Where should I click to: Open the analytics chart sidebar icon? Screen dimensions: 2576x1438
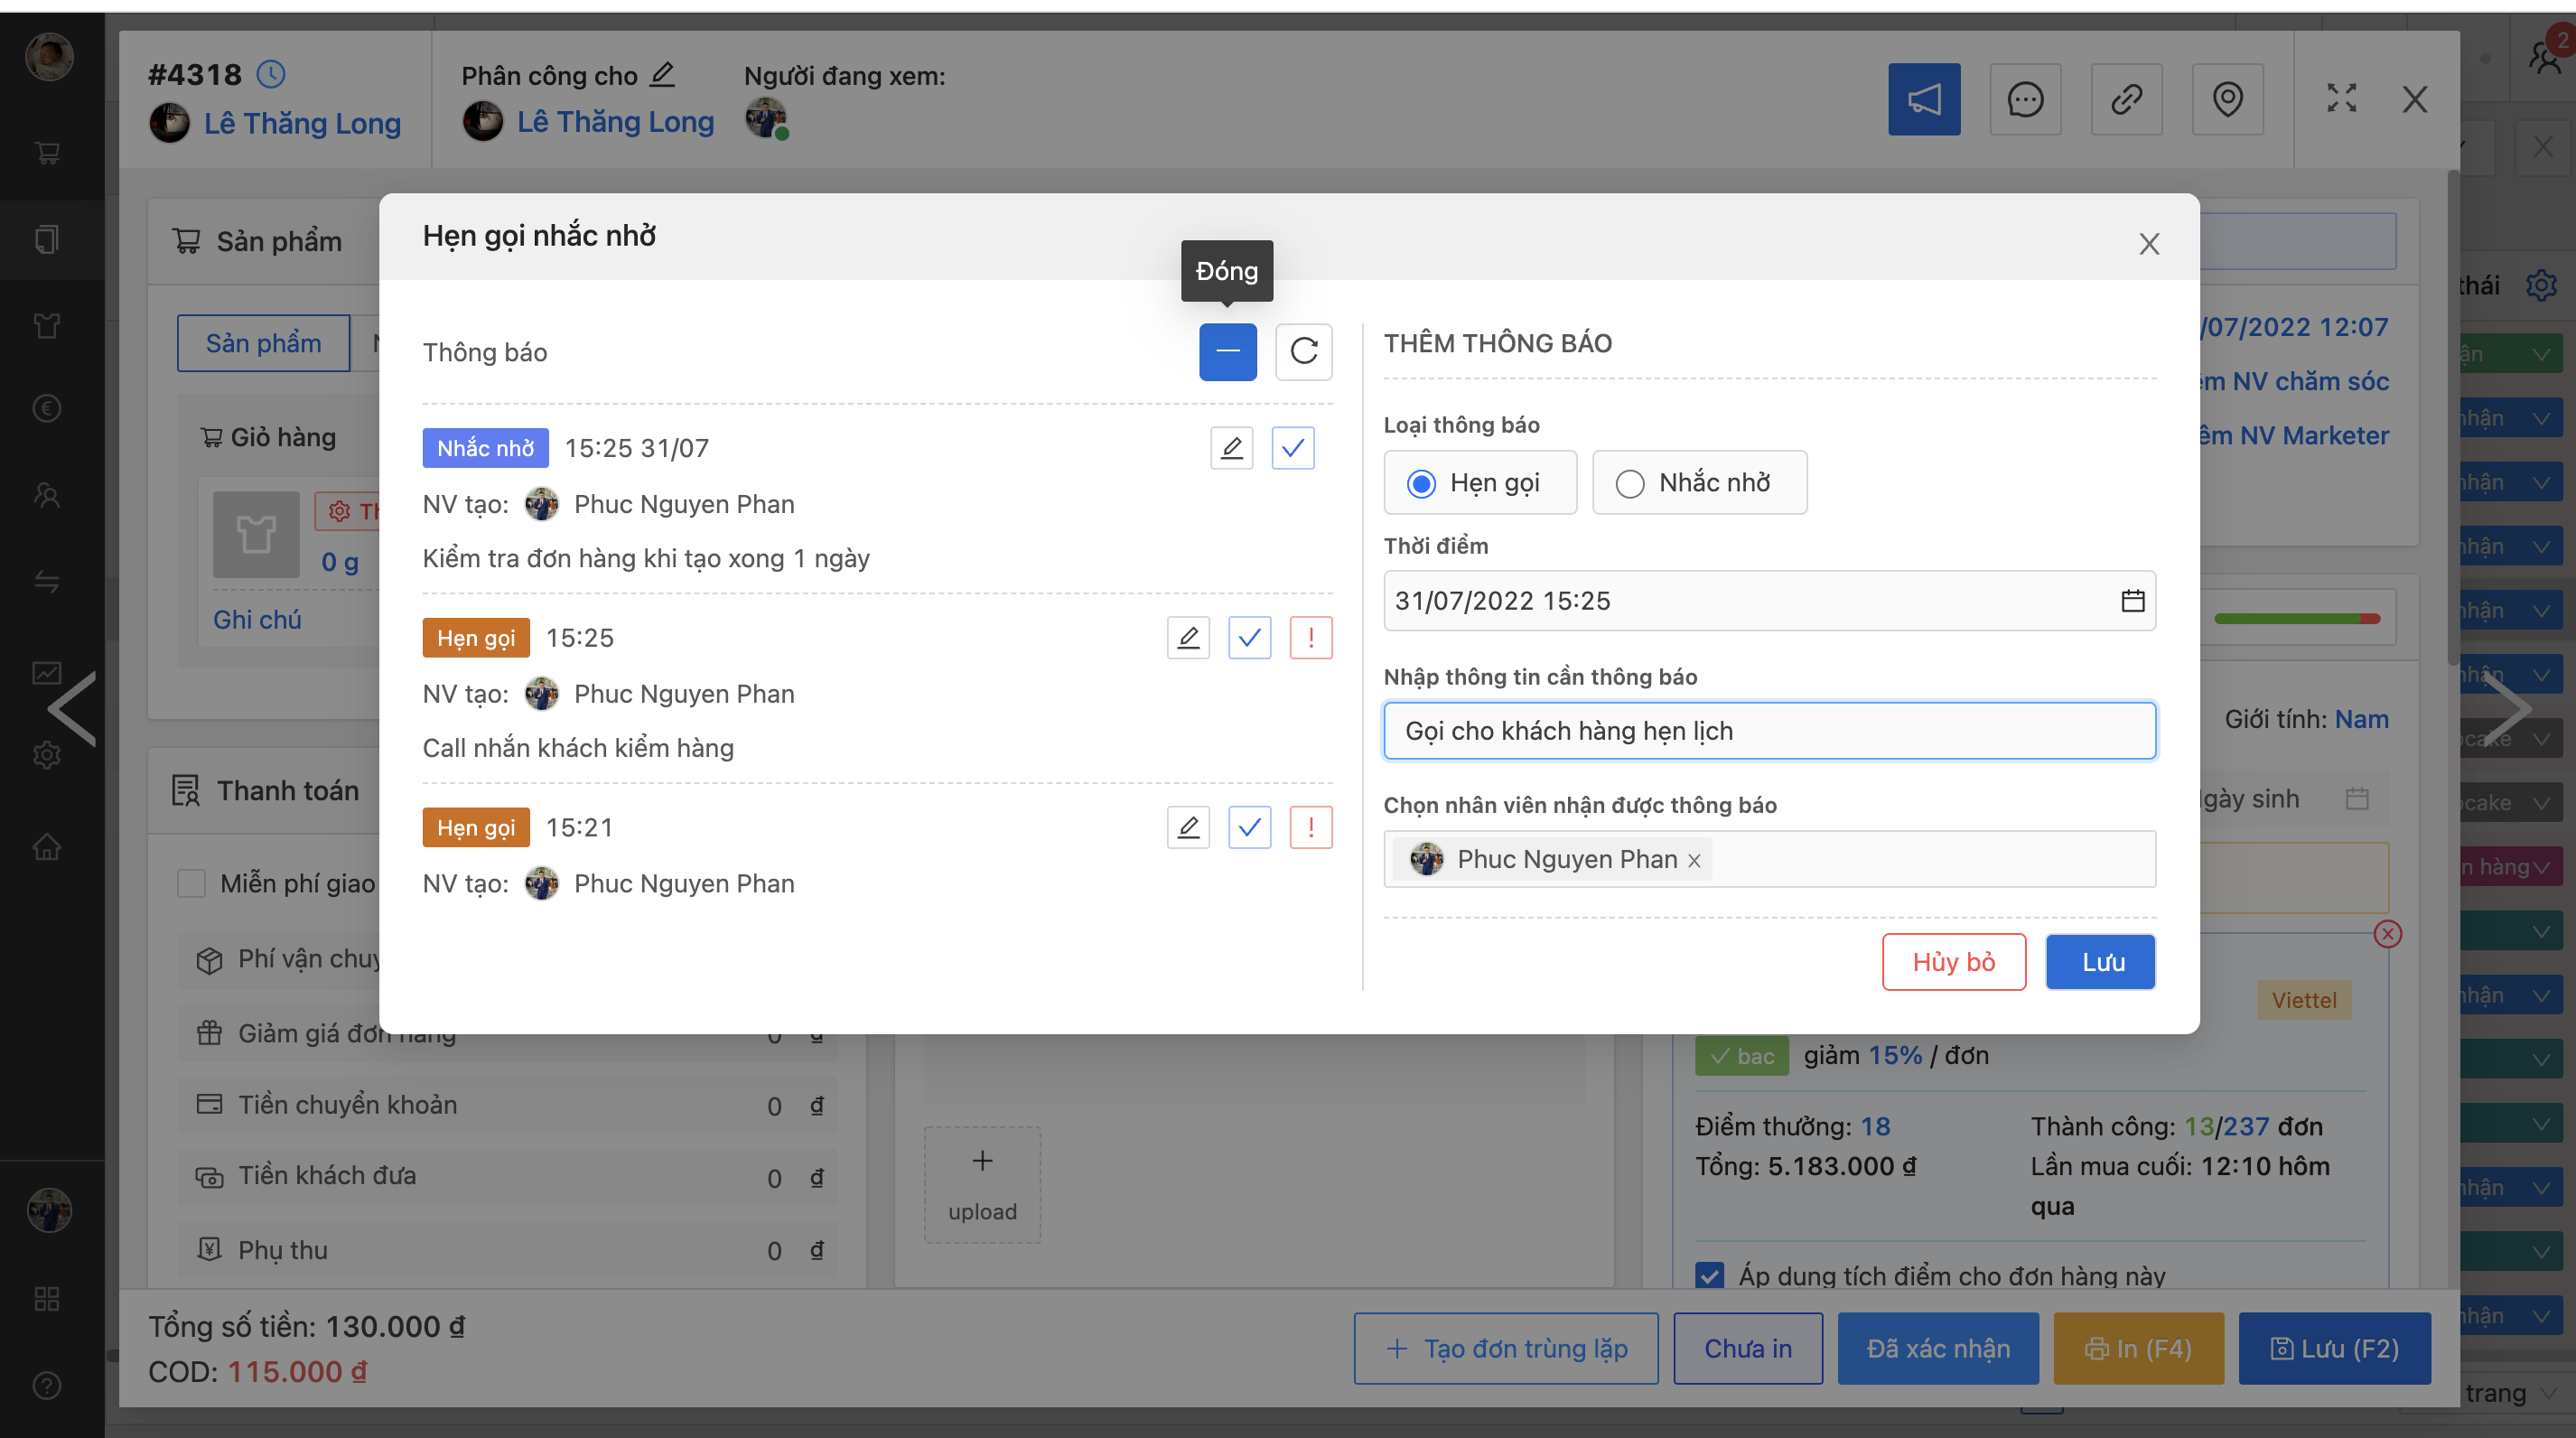(47, 672)
